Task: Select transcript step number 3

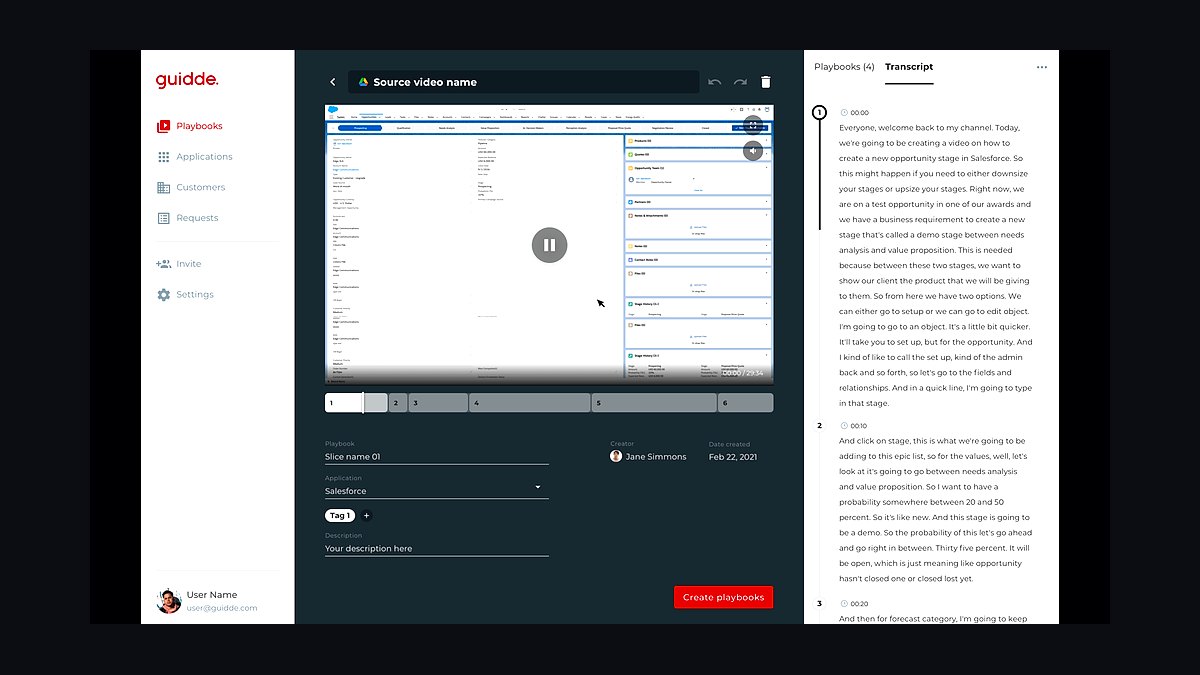Action: [820, 604]
